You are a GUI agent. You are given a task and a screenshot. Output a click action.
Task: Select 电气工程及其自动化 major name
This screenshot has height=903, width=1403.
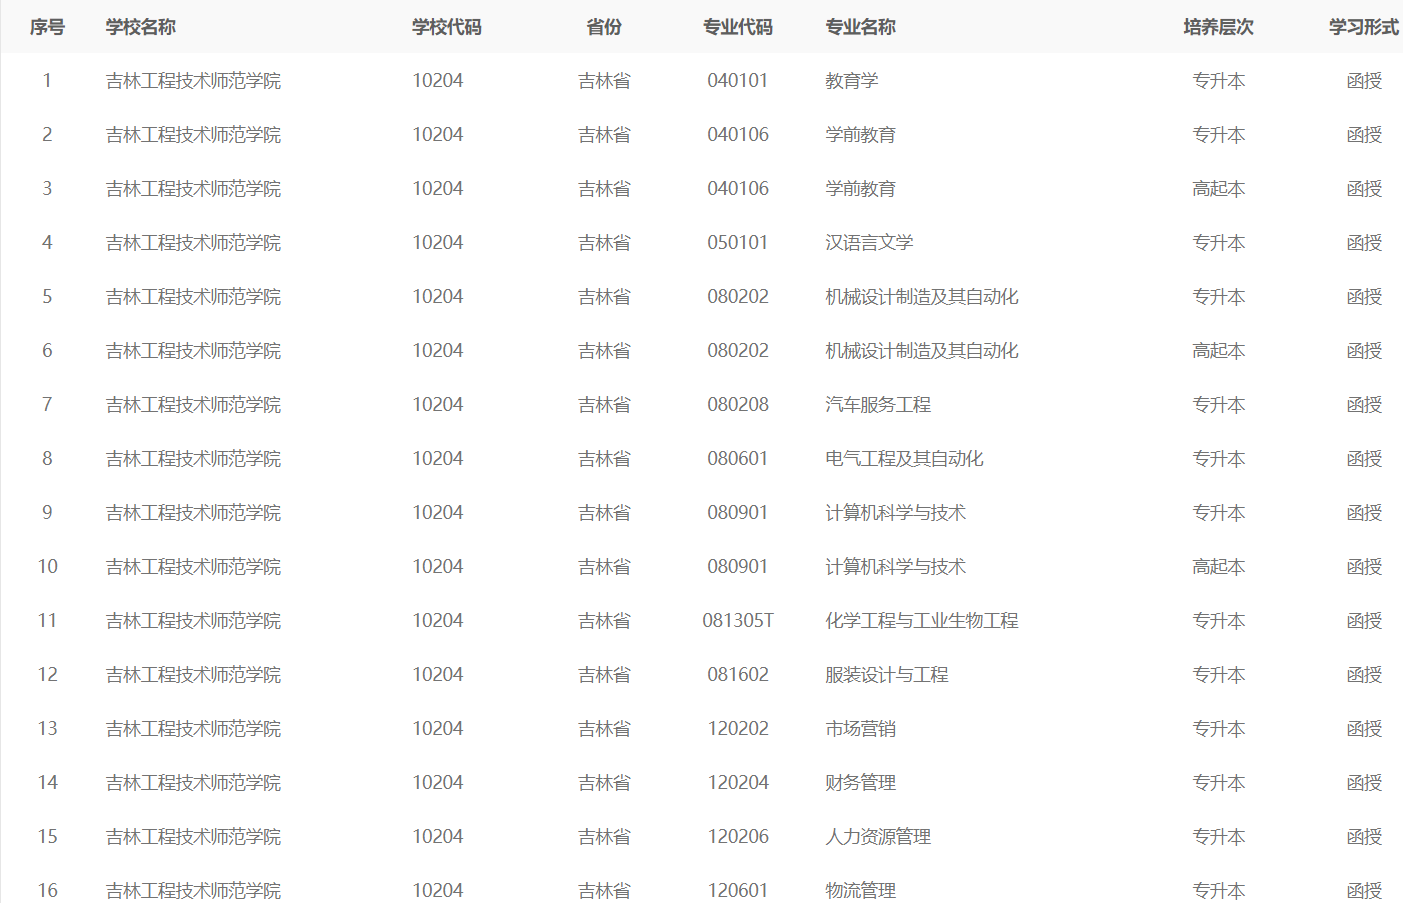pos(904,459)
